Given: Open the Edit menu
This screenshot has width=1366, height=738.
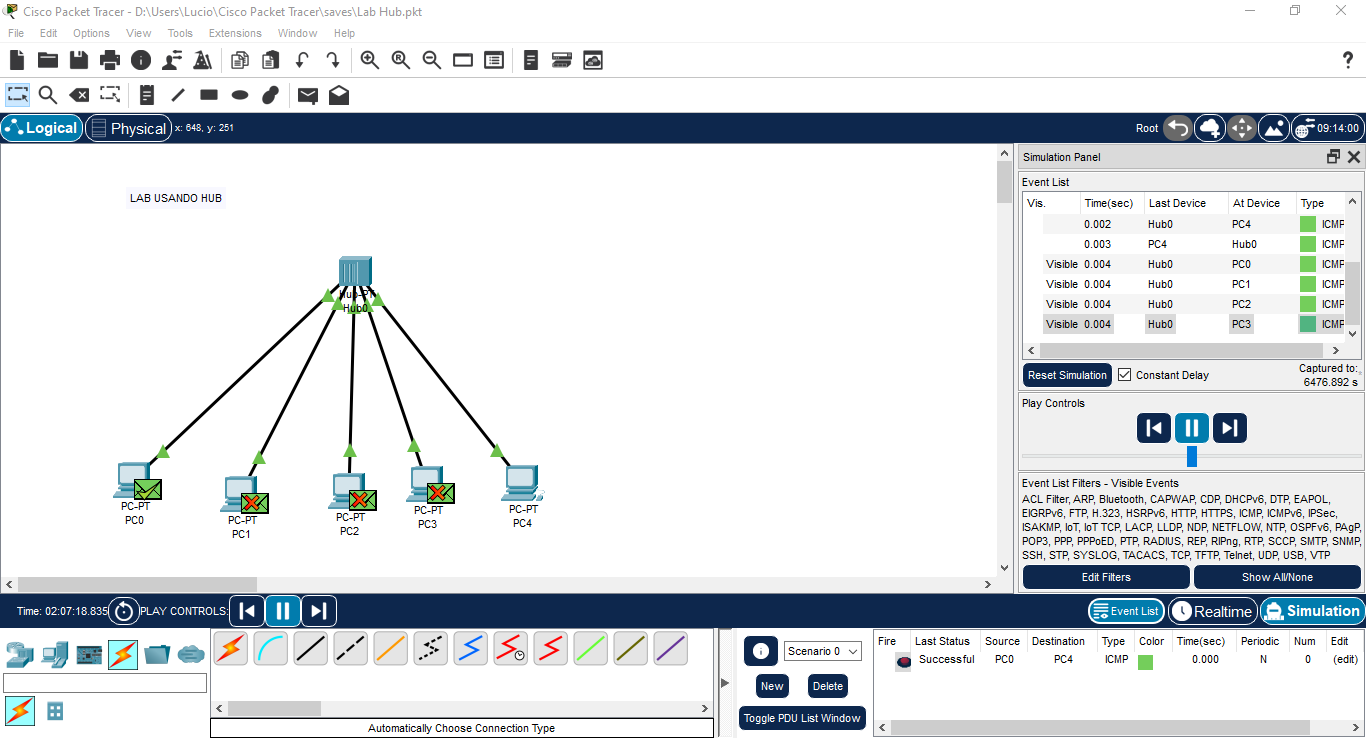Looking at the screenshot, I should pyautogui.click(x=49, y=33).
